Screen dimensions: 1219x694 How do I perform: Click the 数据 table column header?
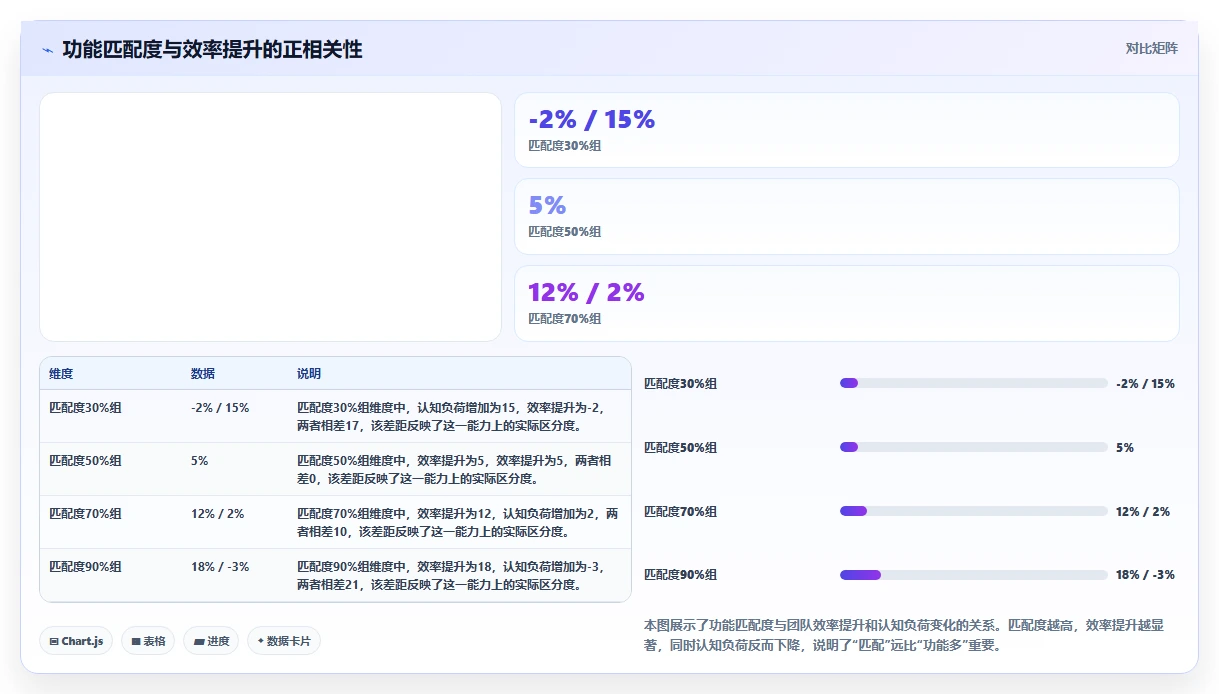click(203, 374)
